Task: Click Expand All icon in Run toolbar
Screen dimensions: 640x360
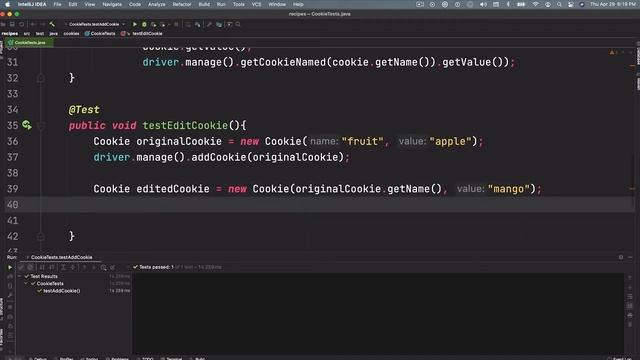Action: coord(63,267)
